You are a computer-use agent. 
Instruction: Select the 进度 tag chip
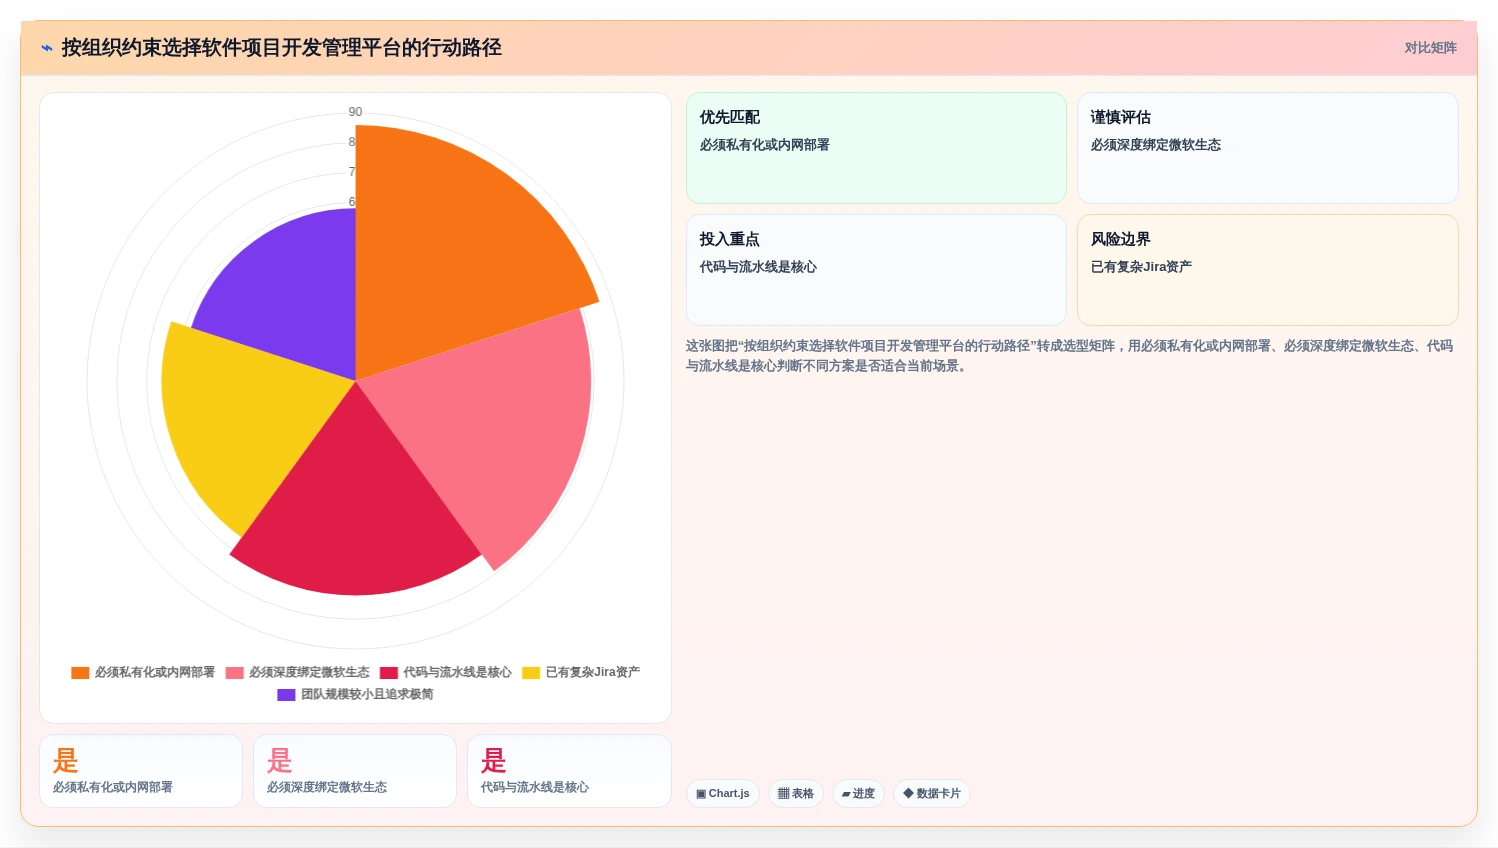pyautogui.click(x=858, y=794)
